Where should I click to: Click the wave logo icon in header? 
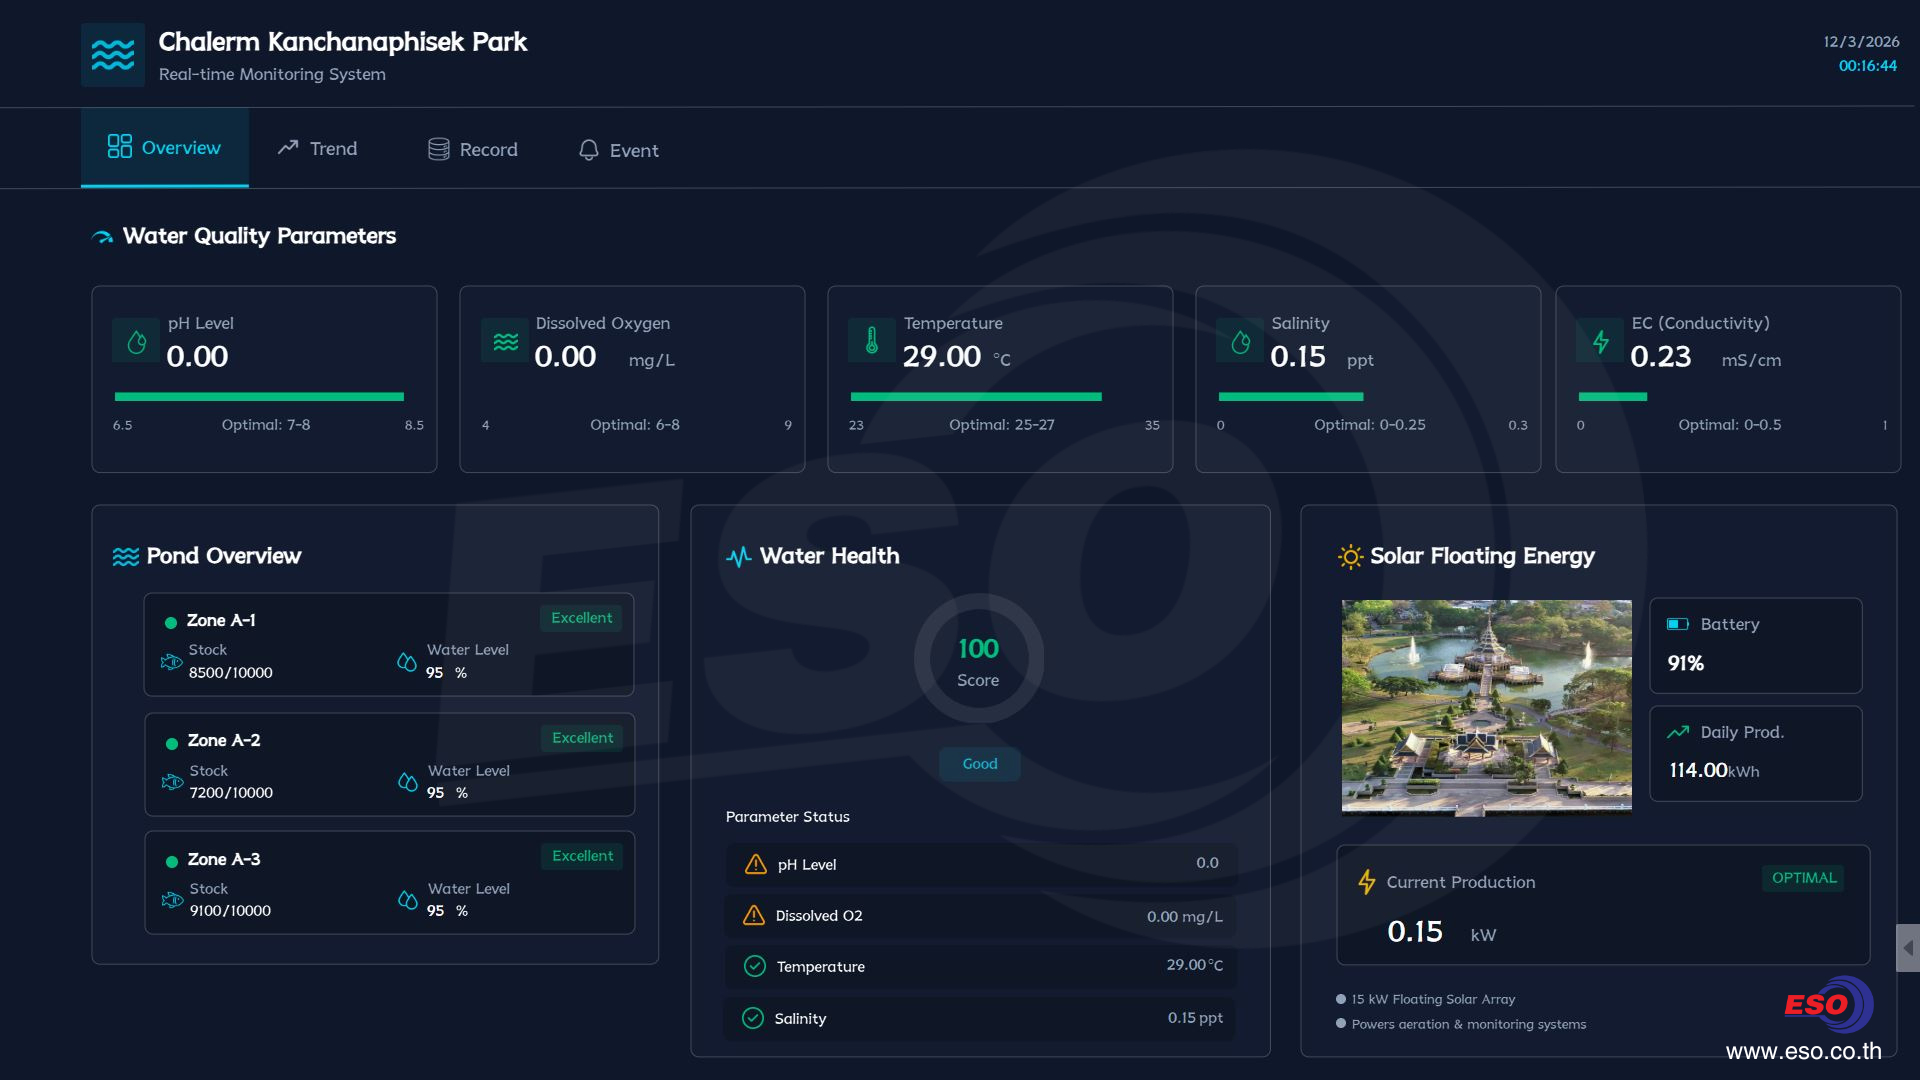(x=113, y=55)
